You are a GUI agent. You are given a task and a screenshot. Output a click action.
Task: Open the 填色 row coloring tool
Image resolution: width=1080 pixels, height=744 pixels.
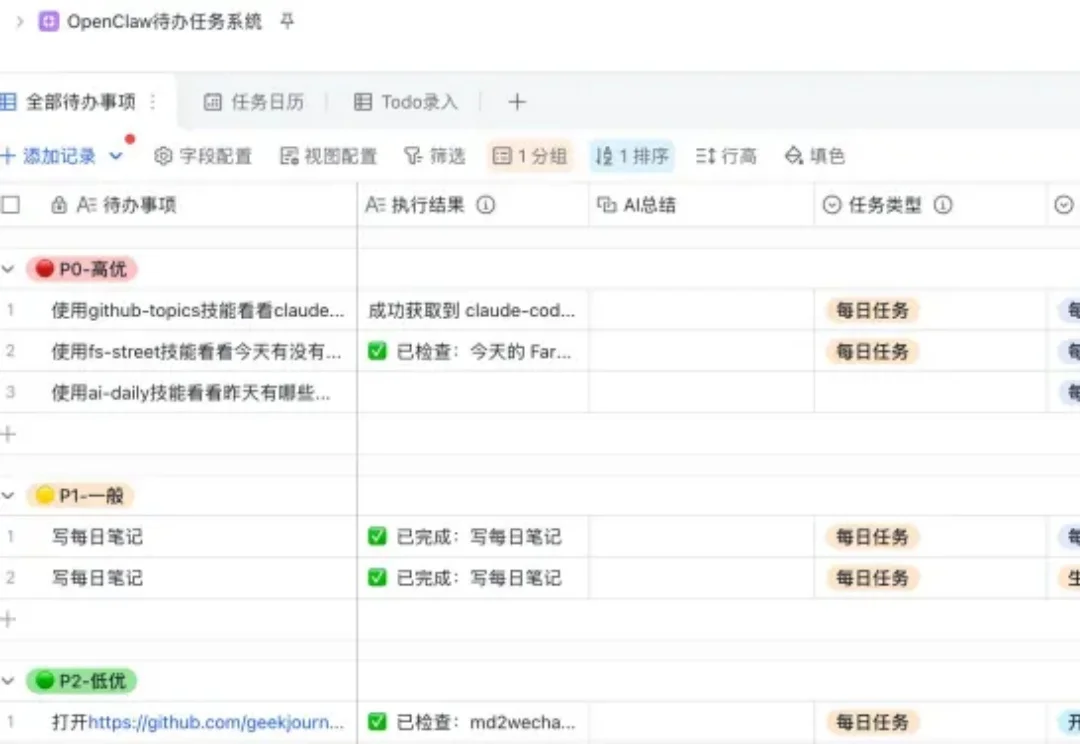(815, 155)
